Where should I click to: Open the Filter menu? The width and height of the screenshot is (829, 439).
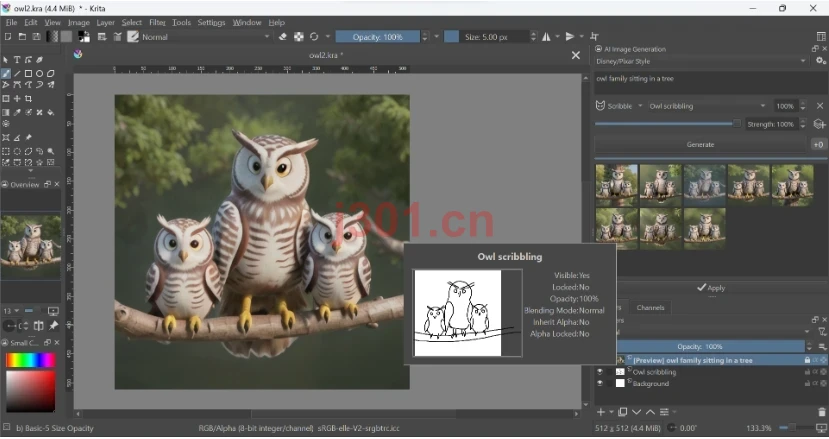point(157,22)
